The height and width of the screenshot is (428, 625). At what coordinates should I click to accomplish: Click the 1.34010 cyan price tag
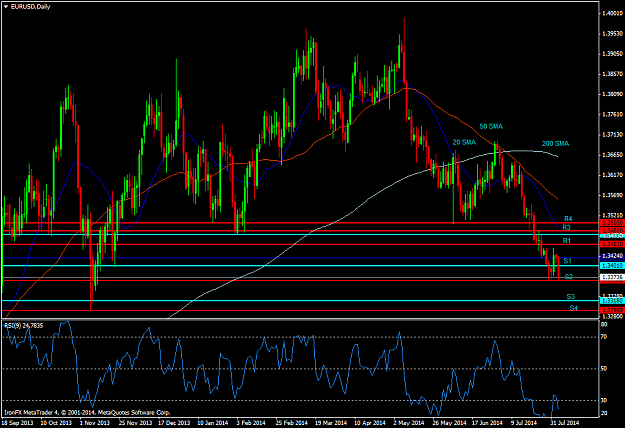(611, 265)
